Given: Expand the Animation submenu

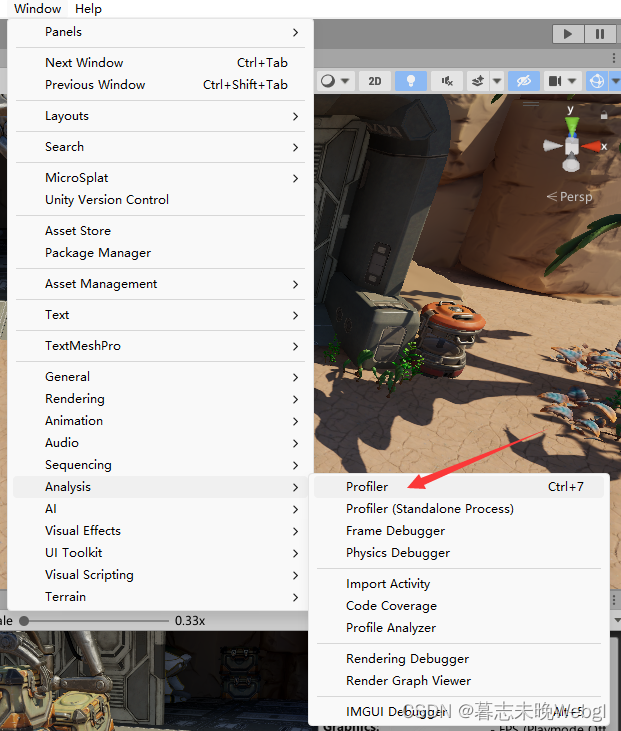Looking at the screenshot, I should pos(160,421).
